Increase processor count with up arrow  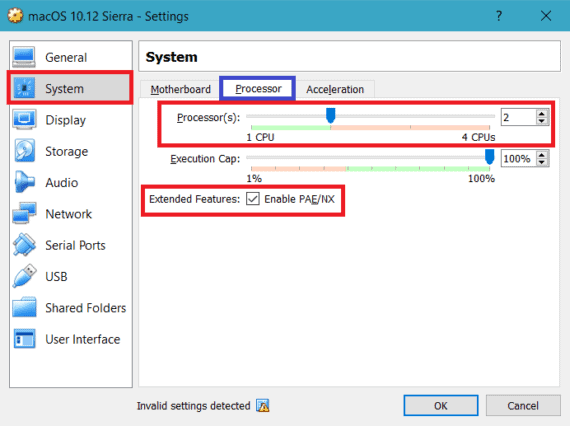542,113
